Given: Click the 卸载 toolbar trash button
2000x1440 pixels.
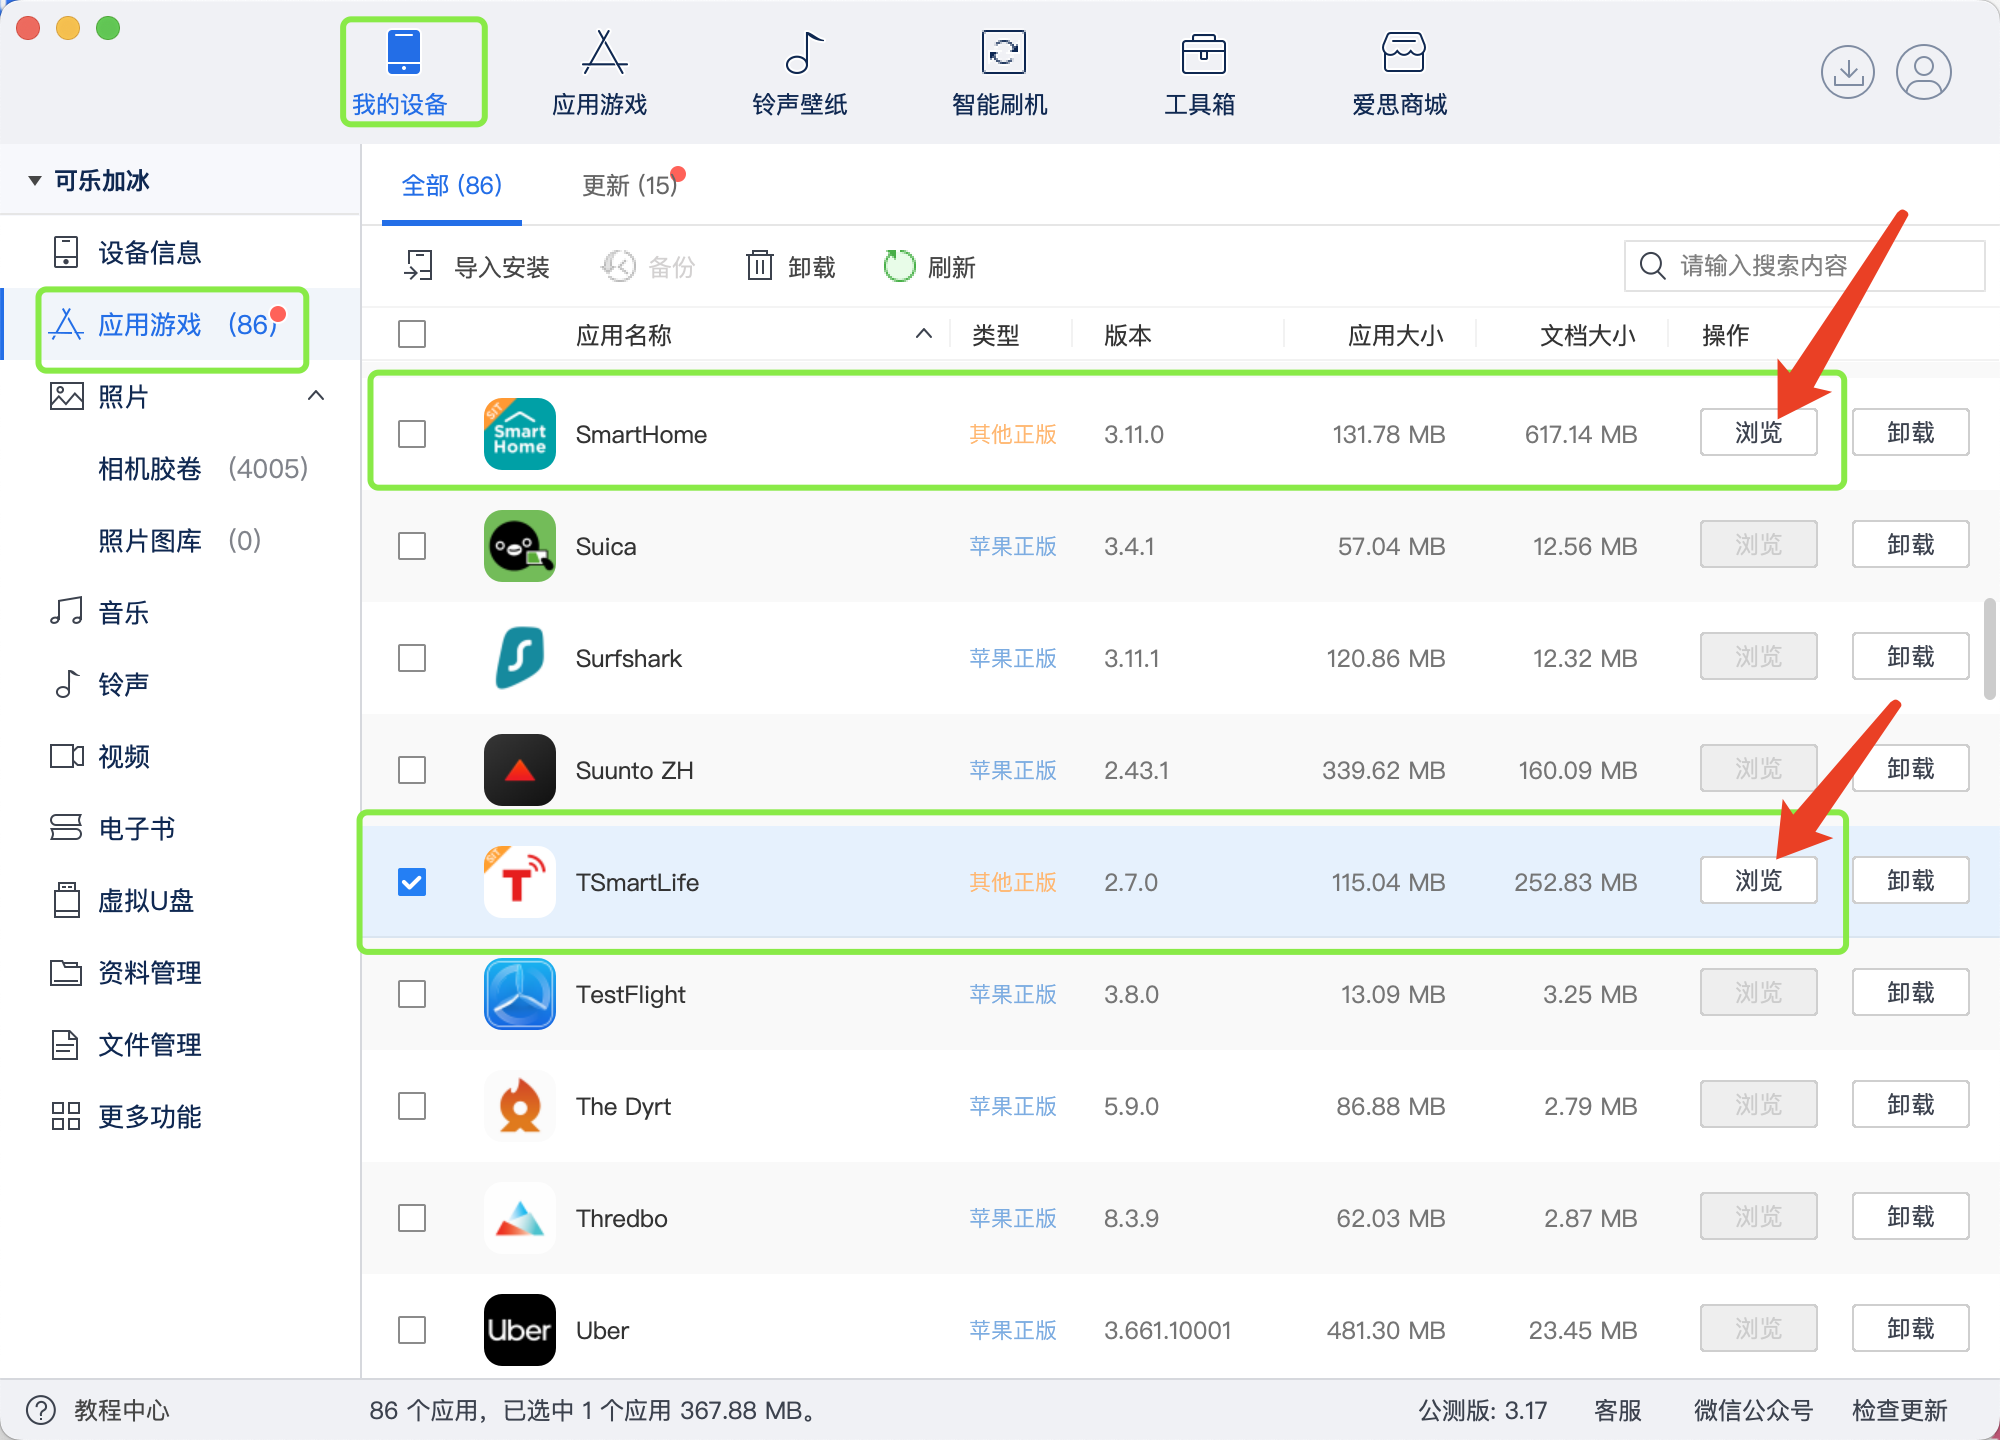Looking at the screenshot, I should [x=790, y=267].
